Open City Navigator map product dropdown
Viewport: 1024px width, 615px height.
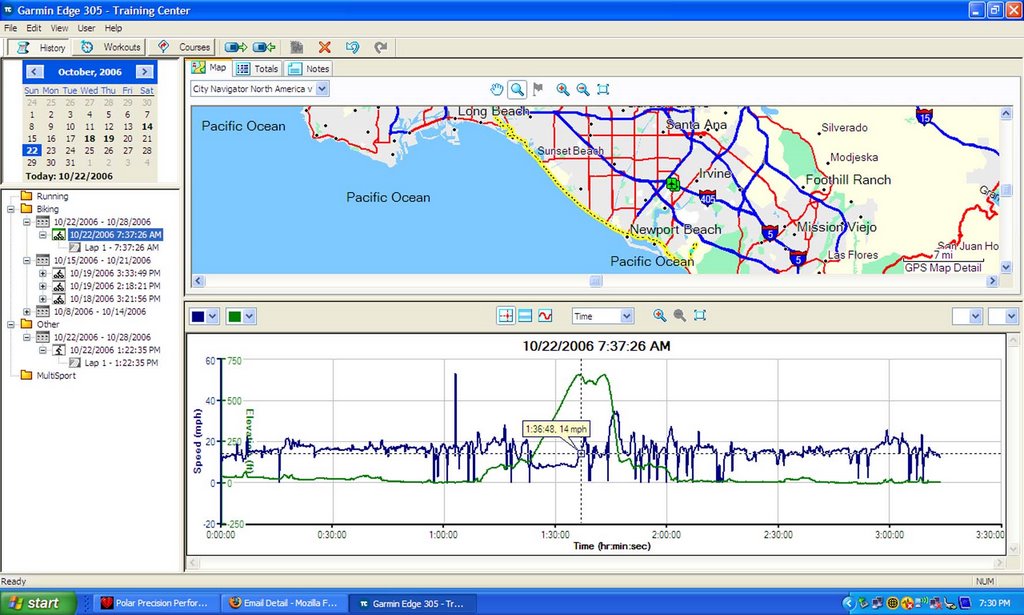tap(323, 89)
